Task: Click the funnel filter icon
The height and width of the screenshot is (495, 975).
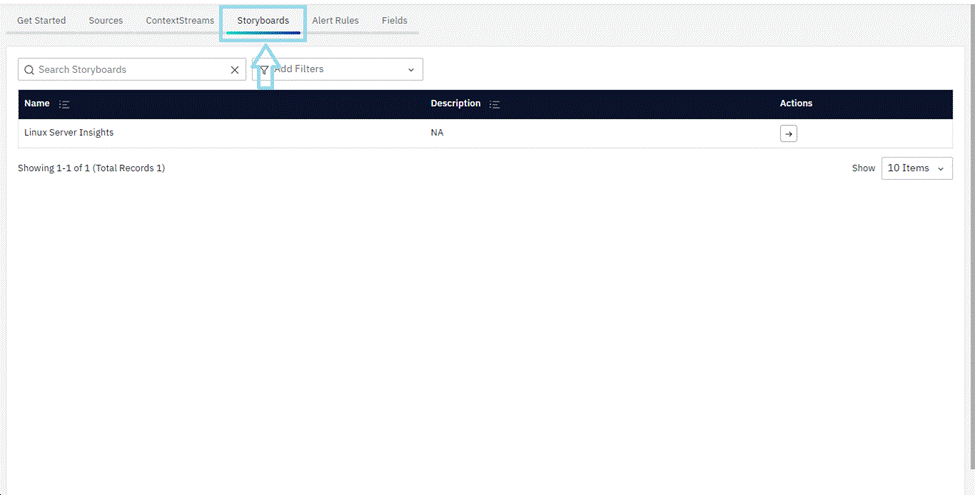Action: (x=264, y=70)
